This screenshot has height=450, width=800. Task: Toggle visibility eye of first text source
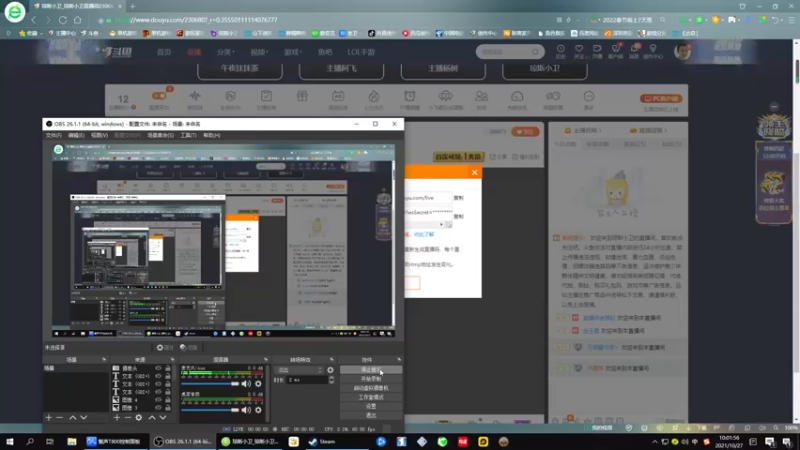click(158, 376)
